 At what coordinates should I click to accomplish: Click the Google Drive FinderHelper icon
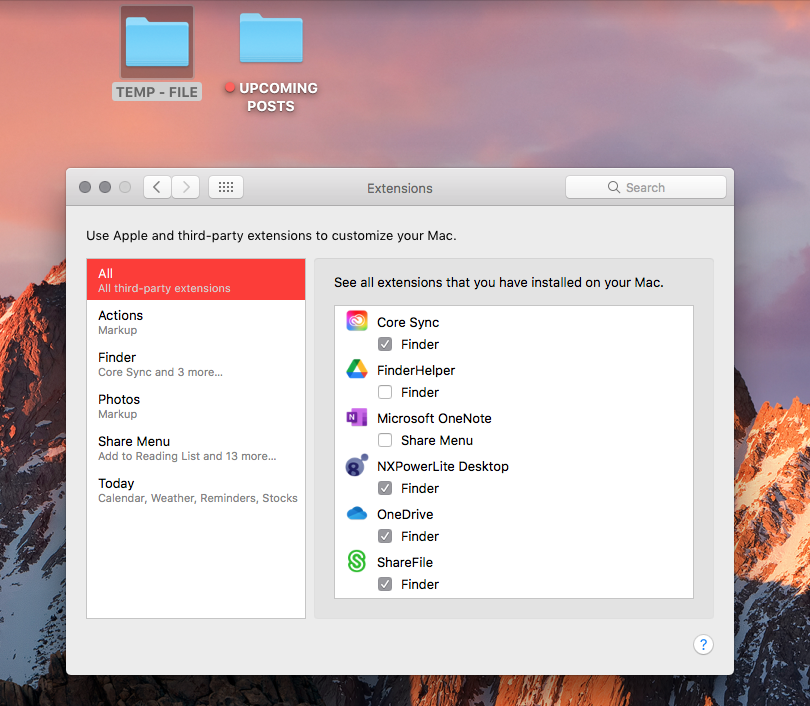356,369
